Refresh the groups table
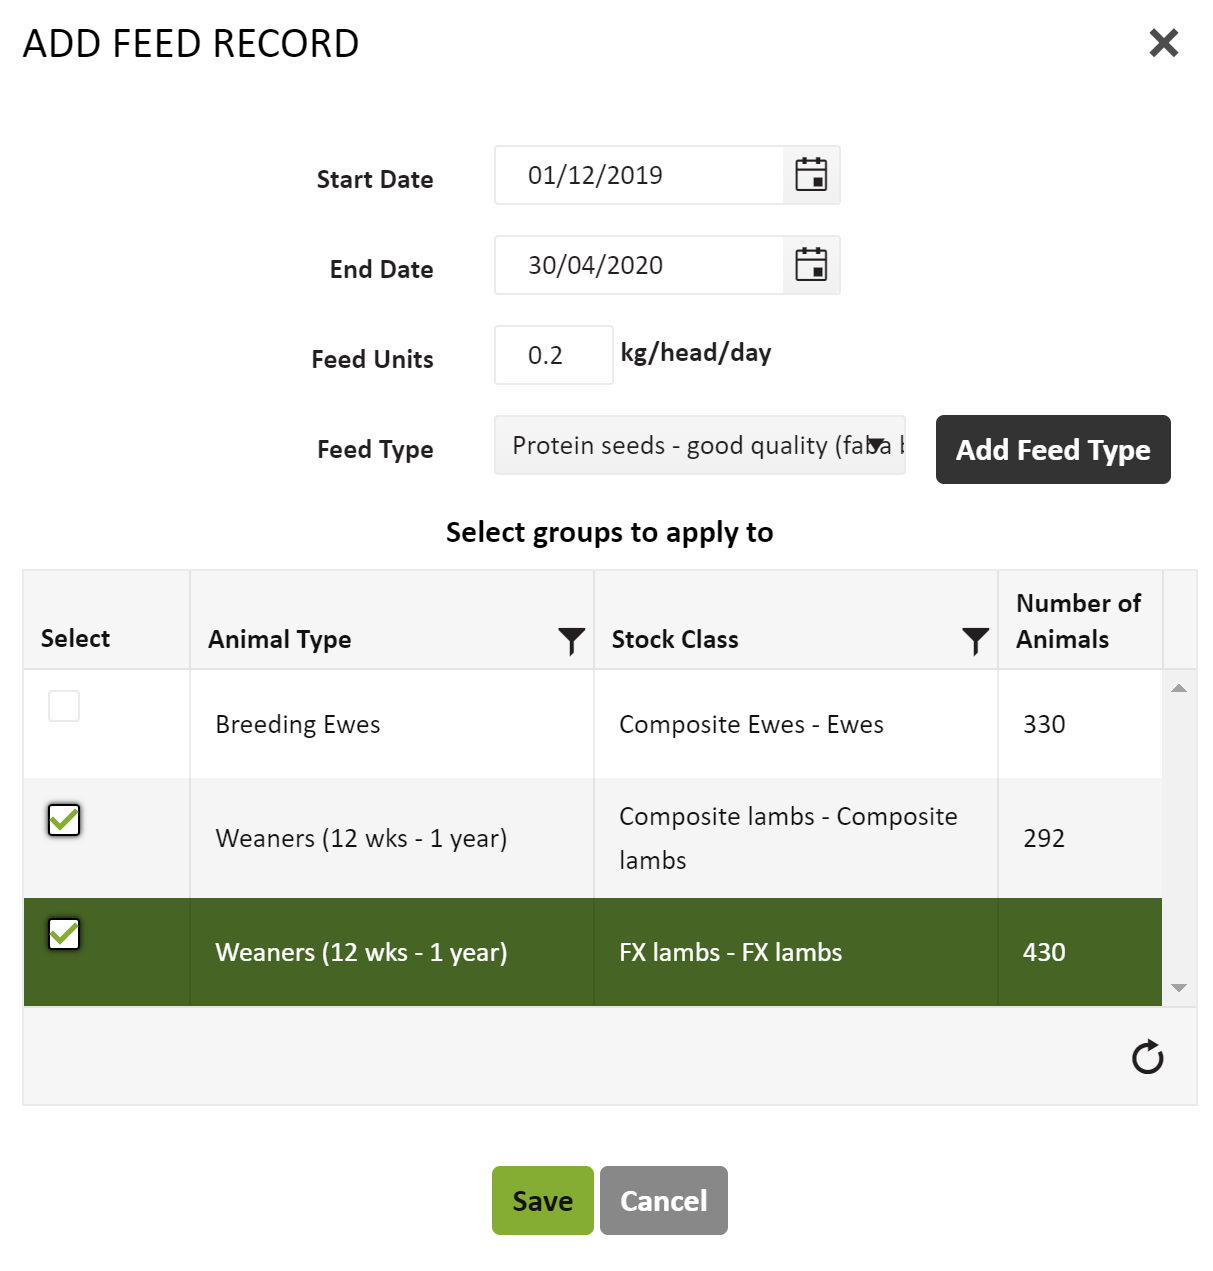This screenshot has width=1213, height=1271. click(x=1147, y=1057)
